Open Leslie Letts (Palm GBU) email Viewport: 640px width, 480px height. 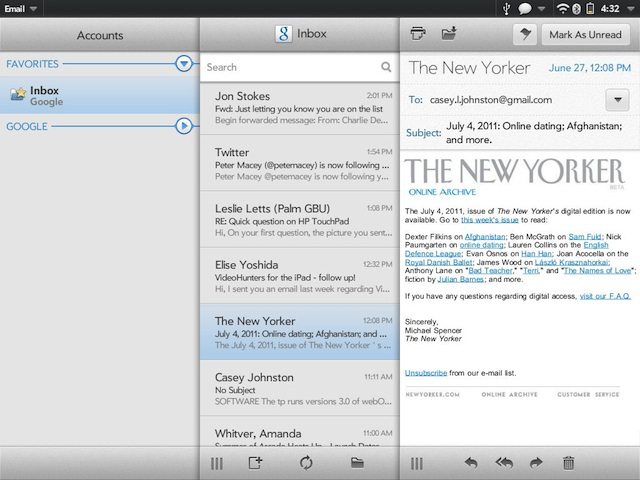(300, 219)
